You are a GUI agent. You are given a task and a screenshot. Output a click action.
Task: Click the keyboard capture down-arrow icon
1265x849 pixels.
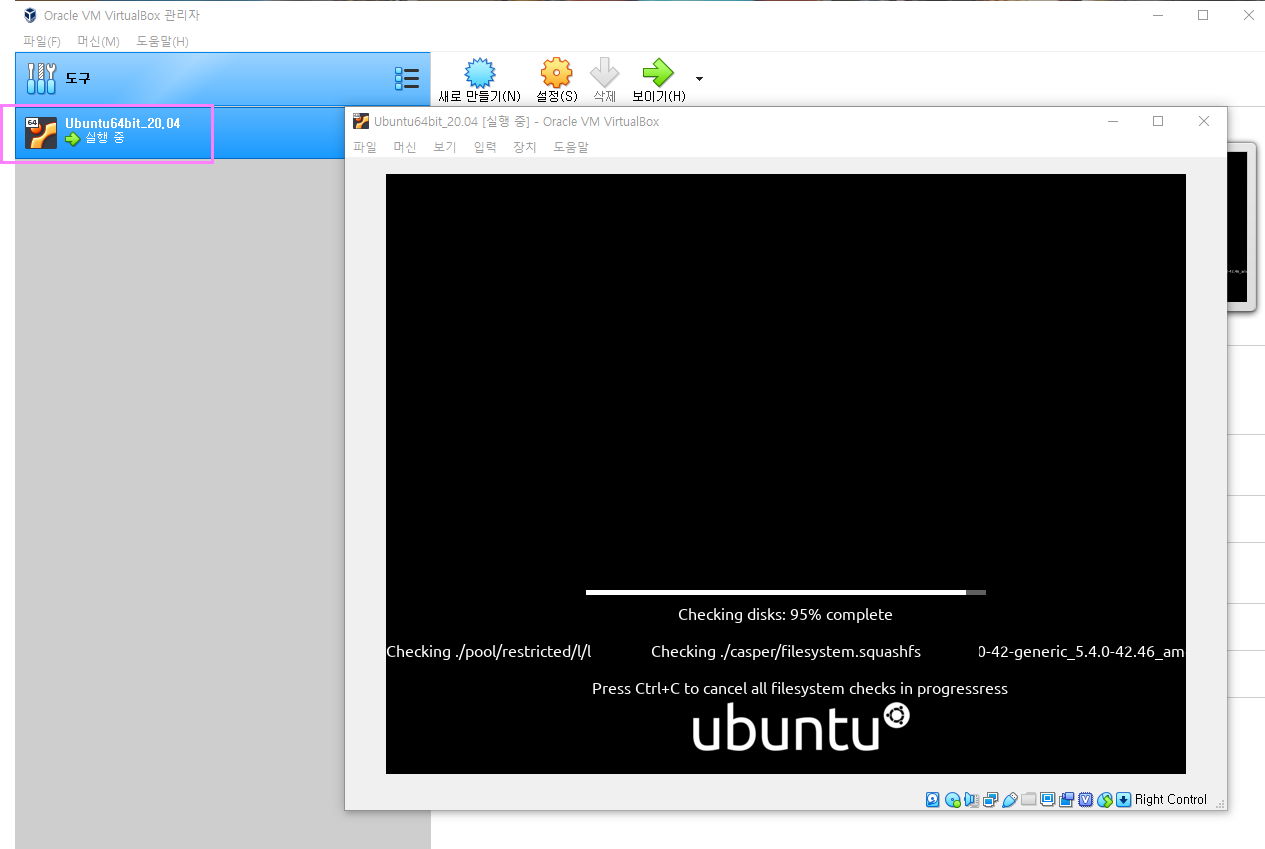tap(1123, 800)
